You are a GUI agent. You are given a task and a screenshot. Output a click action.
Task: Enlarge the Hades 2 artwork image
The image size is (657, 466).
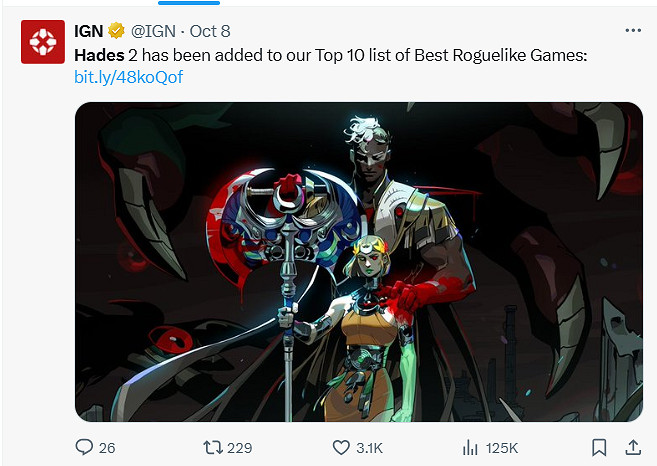pos(359,262)
